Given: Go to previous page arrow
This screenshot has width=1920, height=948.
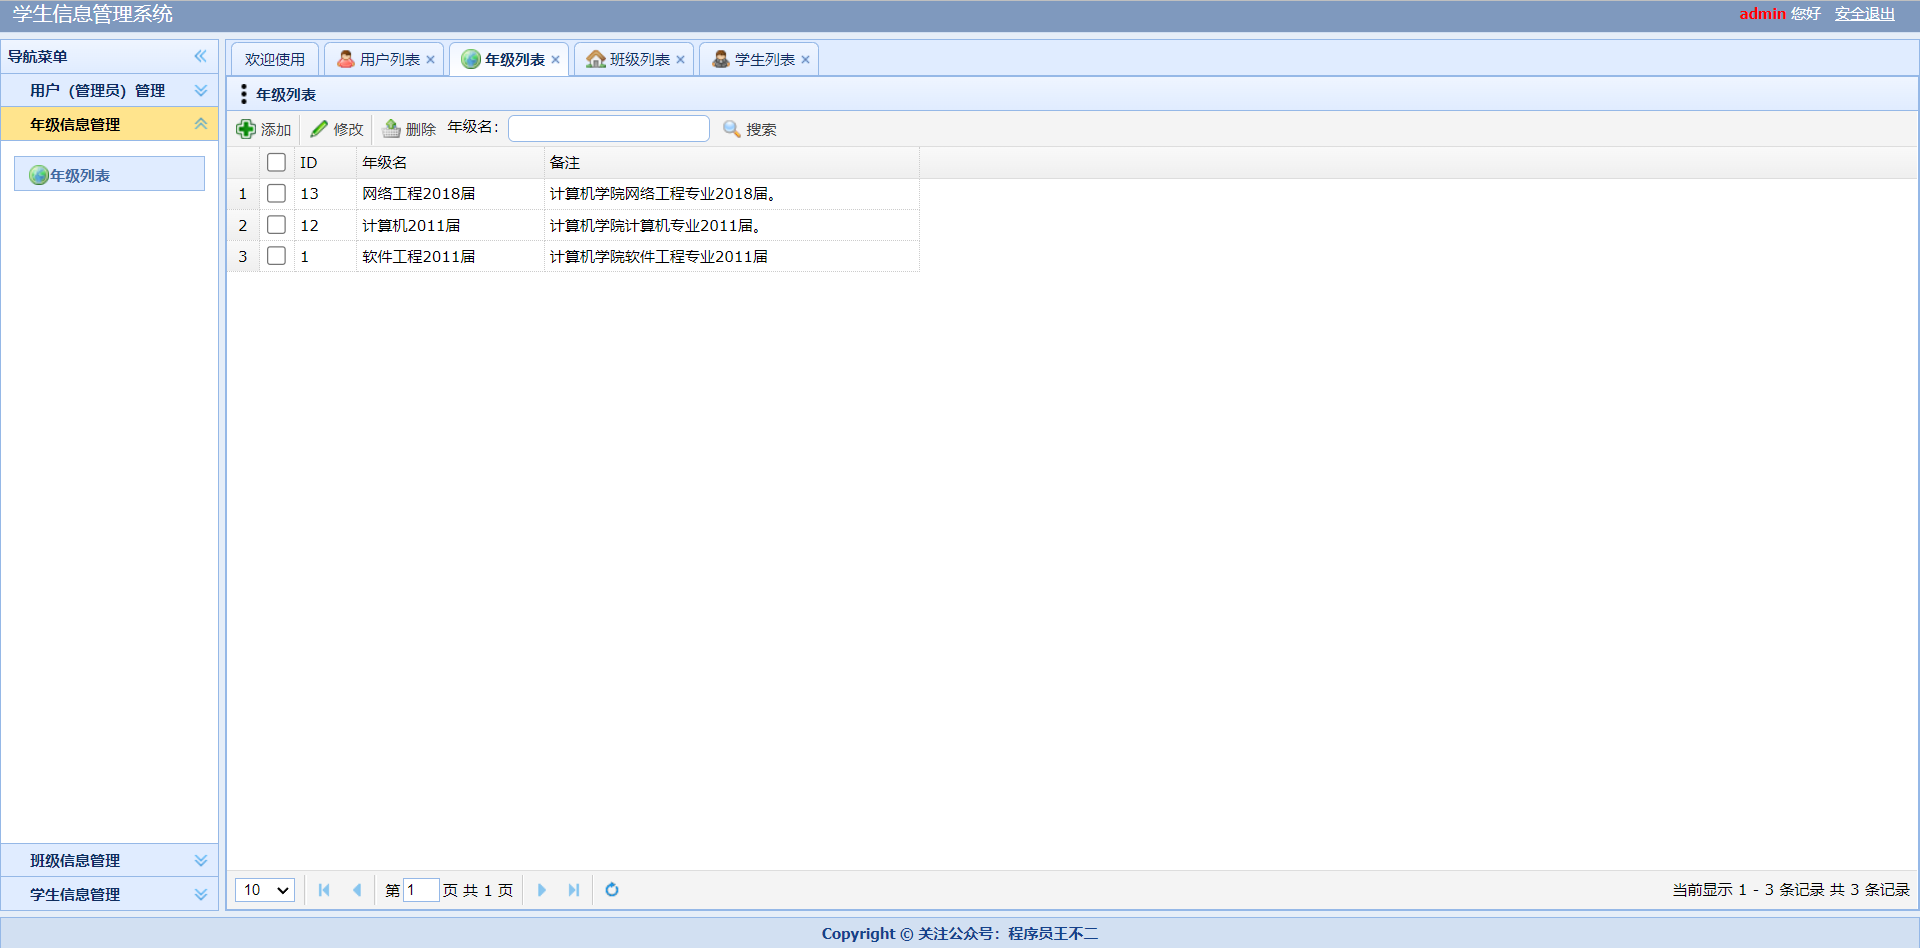Looking at the screenshot, I should tap(357, 890).
